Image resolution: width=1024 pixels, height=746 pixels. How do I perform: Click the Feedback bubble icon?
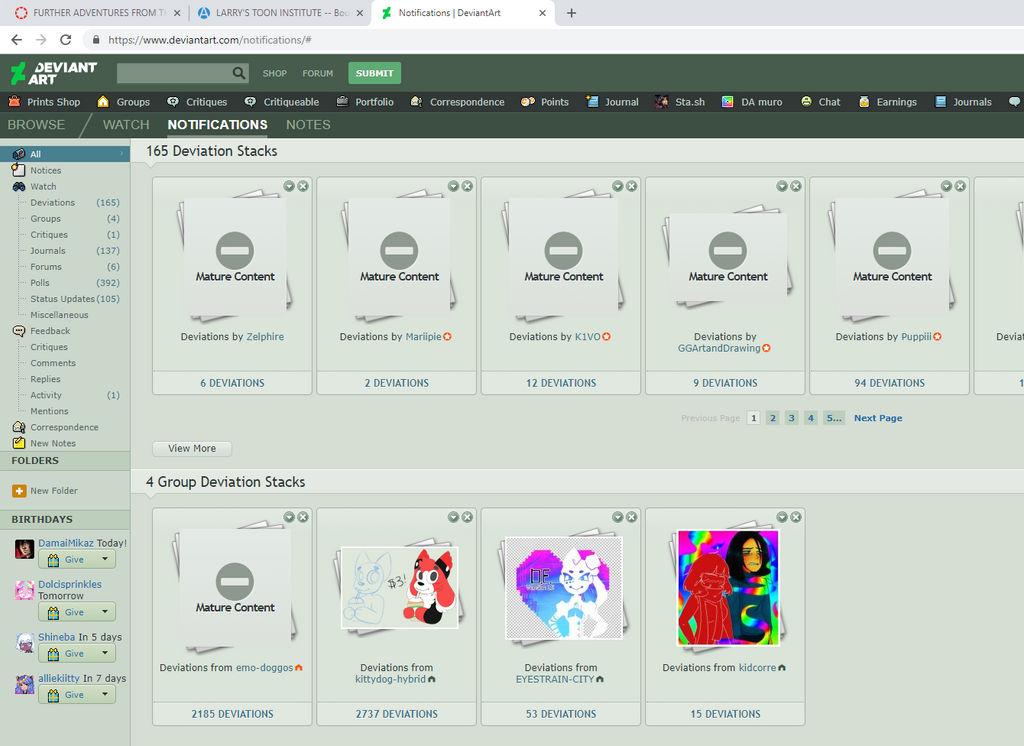pos(18,331)
